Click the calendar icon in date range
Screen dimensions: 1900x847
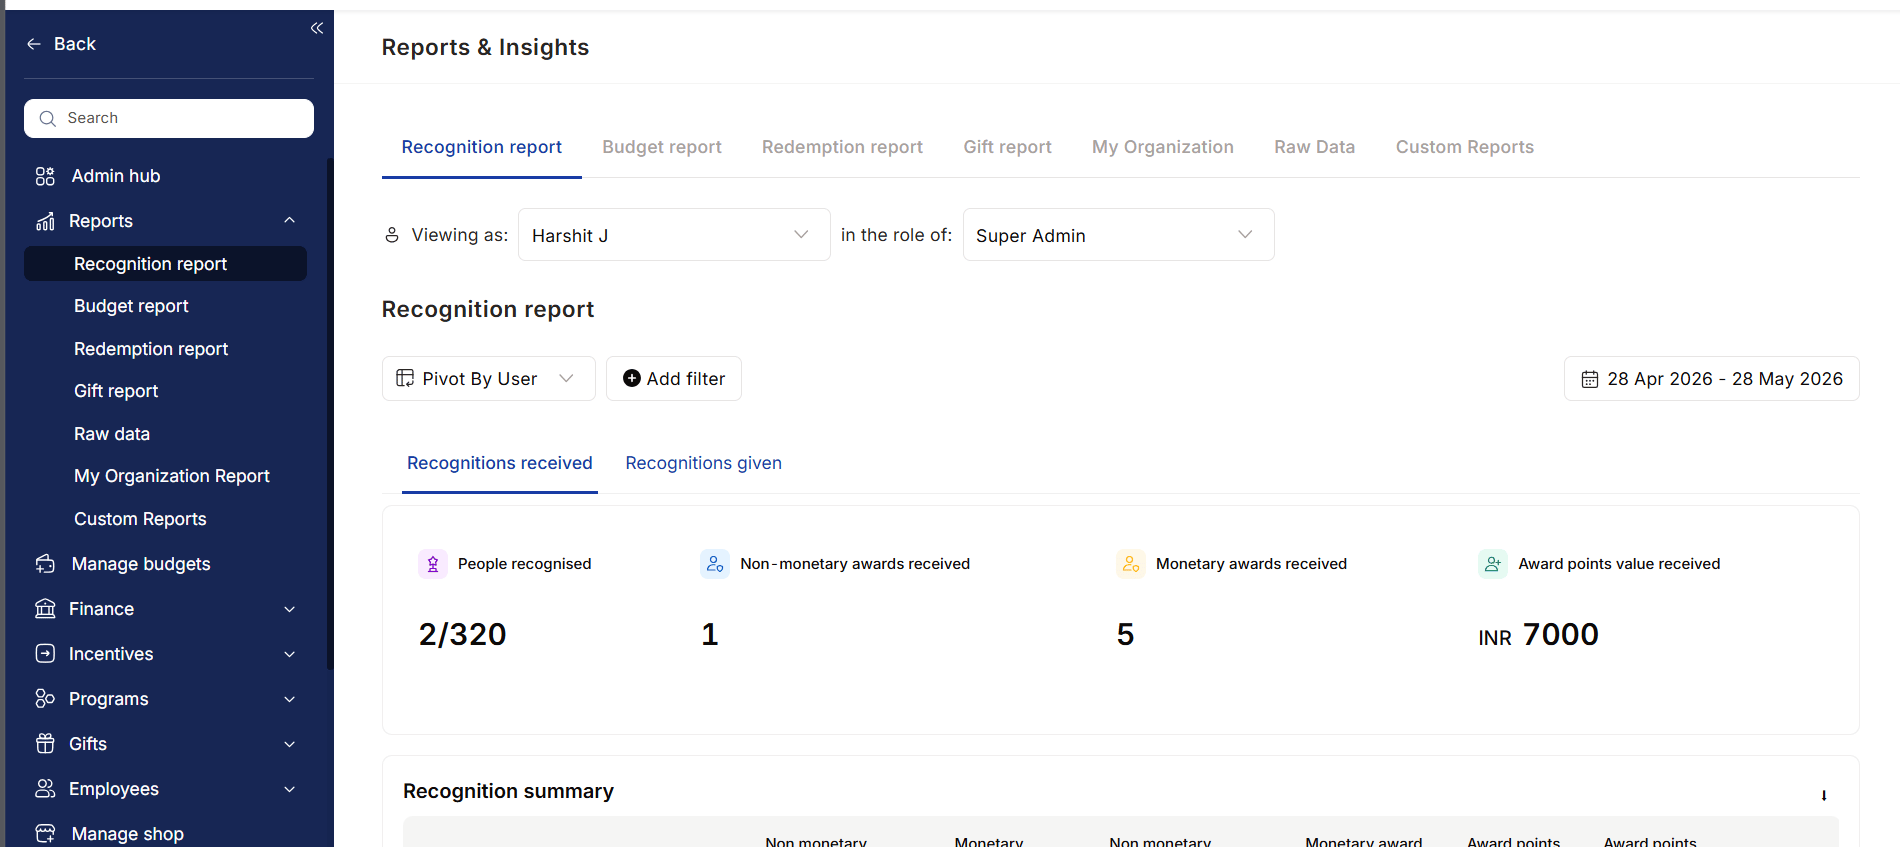1590,379
